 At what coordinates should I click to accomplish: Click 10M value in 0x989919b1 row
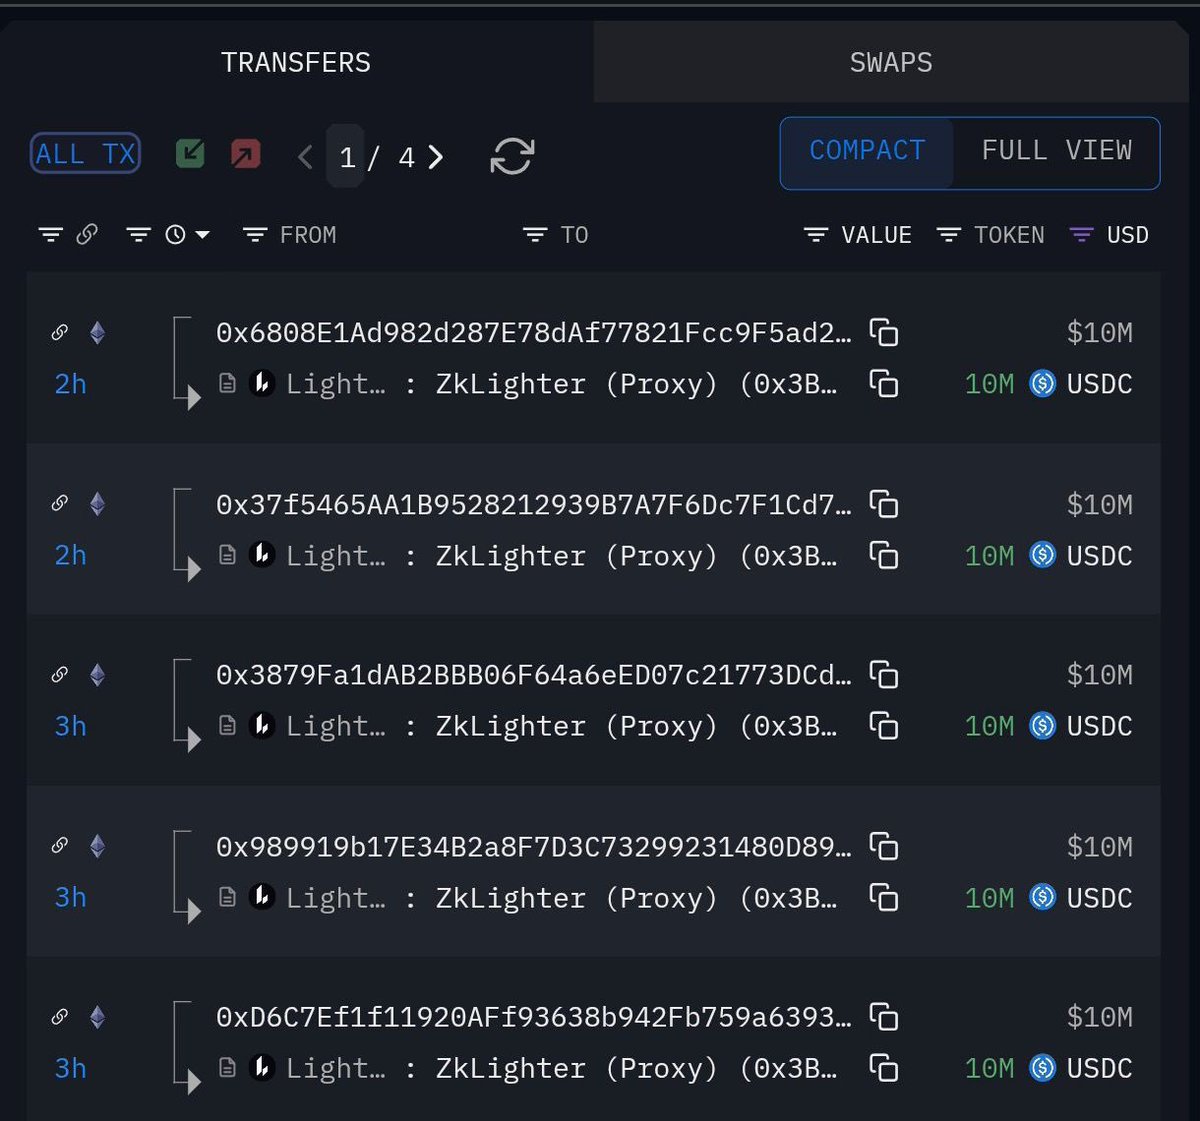pos(989,898)
